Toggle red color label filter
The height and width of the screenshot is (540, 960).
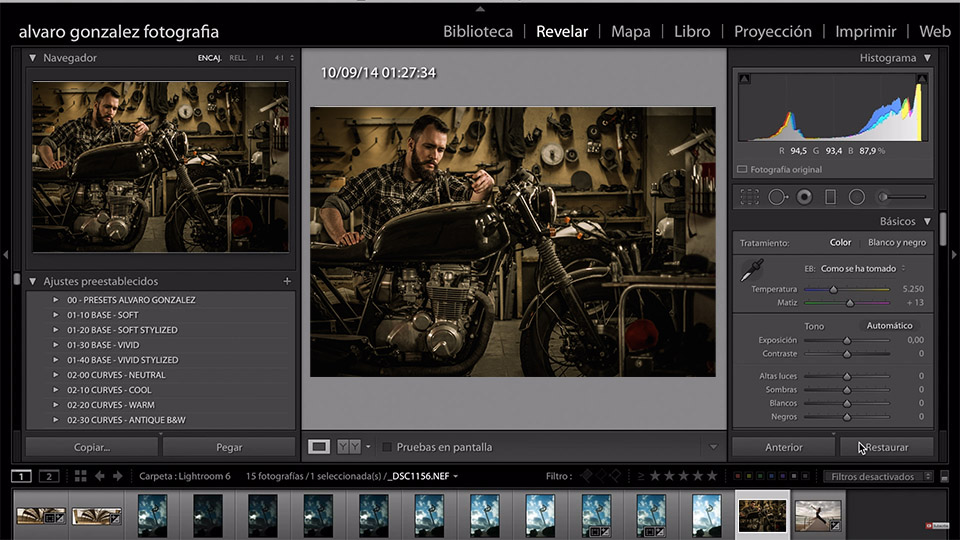[x=737, y=476]
